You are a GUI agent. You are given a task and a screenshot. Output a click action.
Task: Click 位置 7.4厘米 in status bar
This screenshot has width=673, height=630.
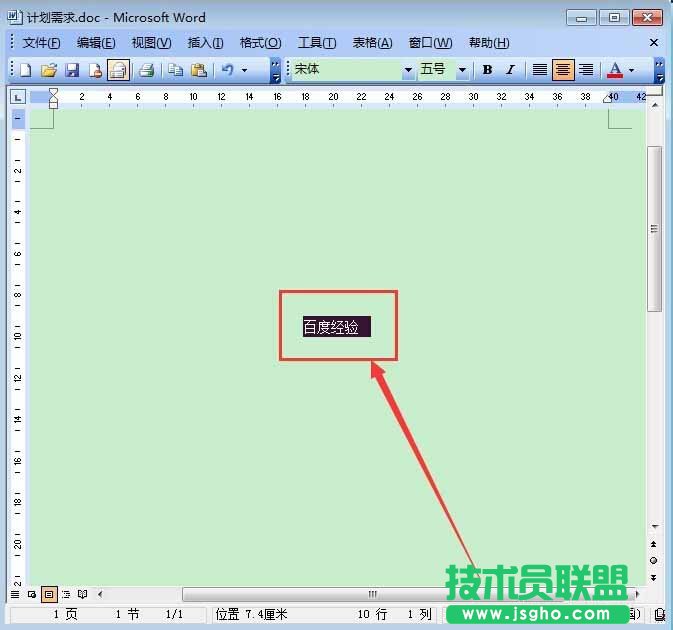[x=251, y=615]
